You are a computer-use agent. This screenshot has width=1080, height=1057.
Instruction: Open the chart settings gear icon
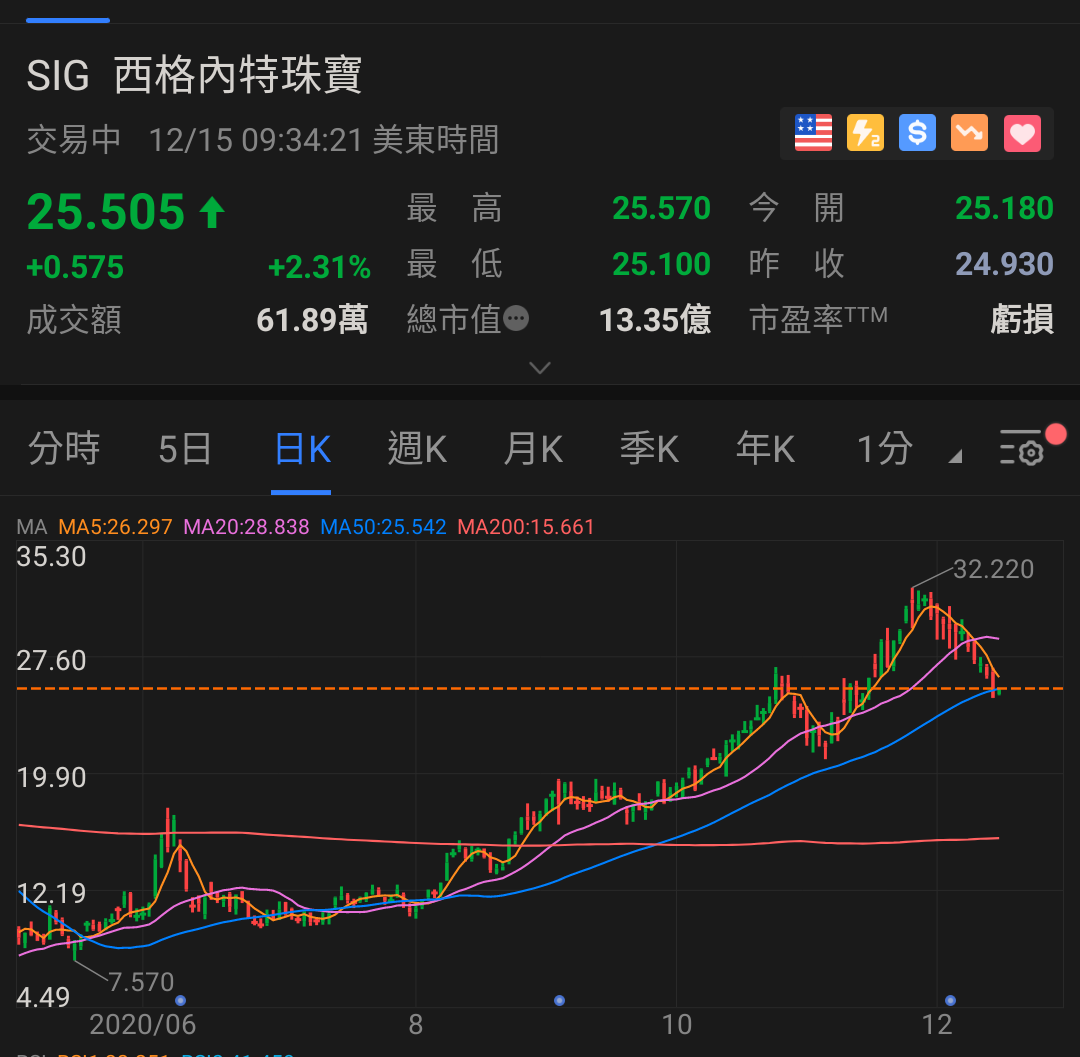(x=1021, y=448)
